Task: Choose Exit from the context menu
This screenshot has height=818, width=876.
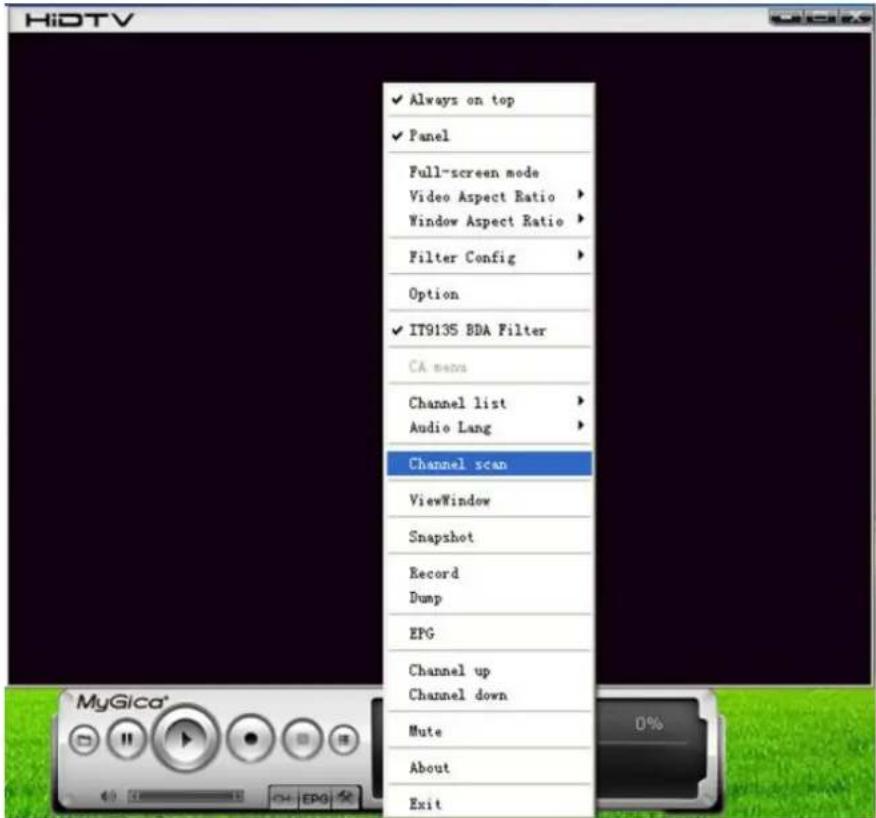Action: (x=489, y=803)
